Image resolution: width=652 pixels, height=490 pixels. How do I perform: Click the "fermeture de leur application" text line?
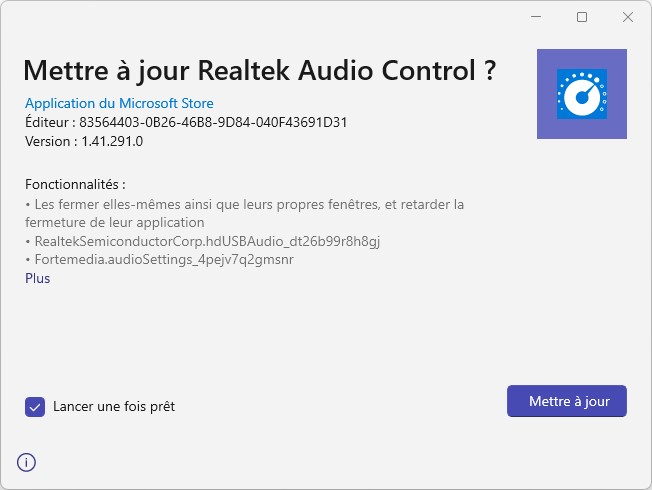pyautogui.click(x=114, y=222)
